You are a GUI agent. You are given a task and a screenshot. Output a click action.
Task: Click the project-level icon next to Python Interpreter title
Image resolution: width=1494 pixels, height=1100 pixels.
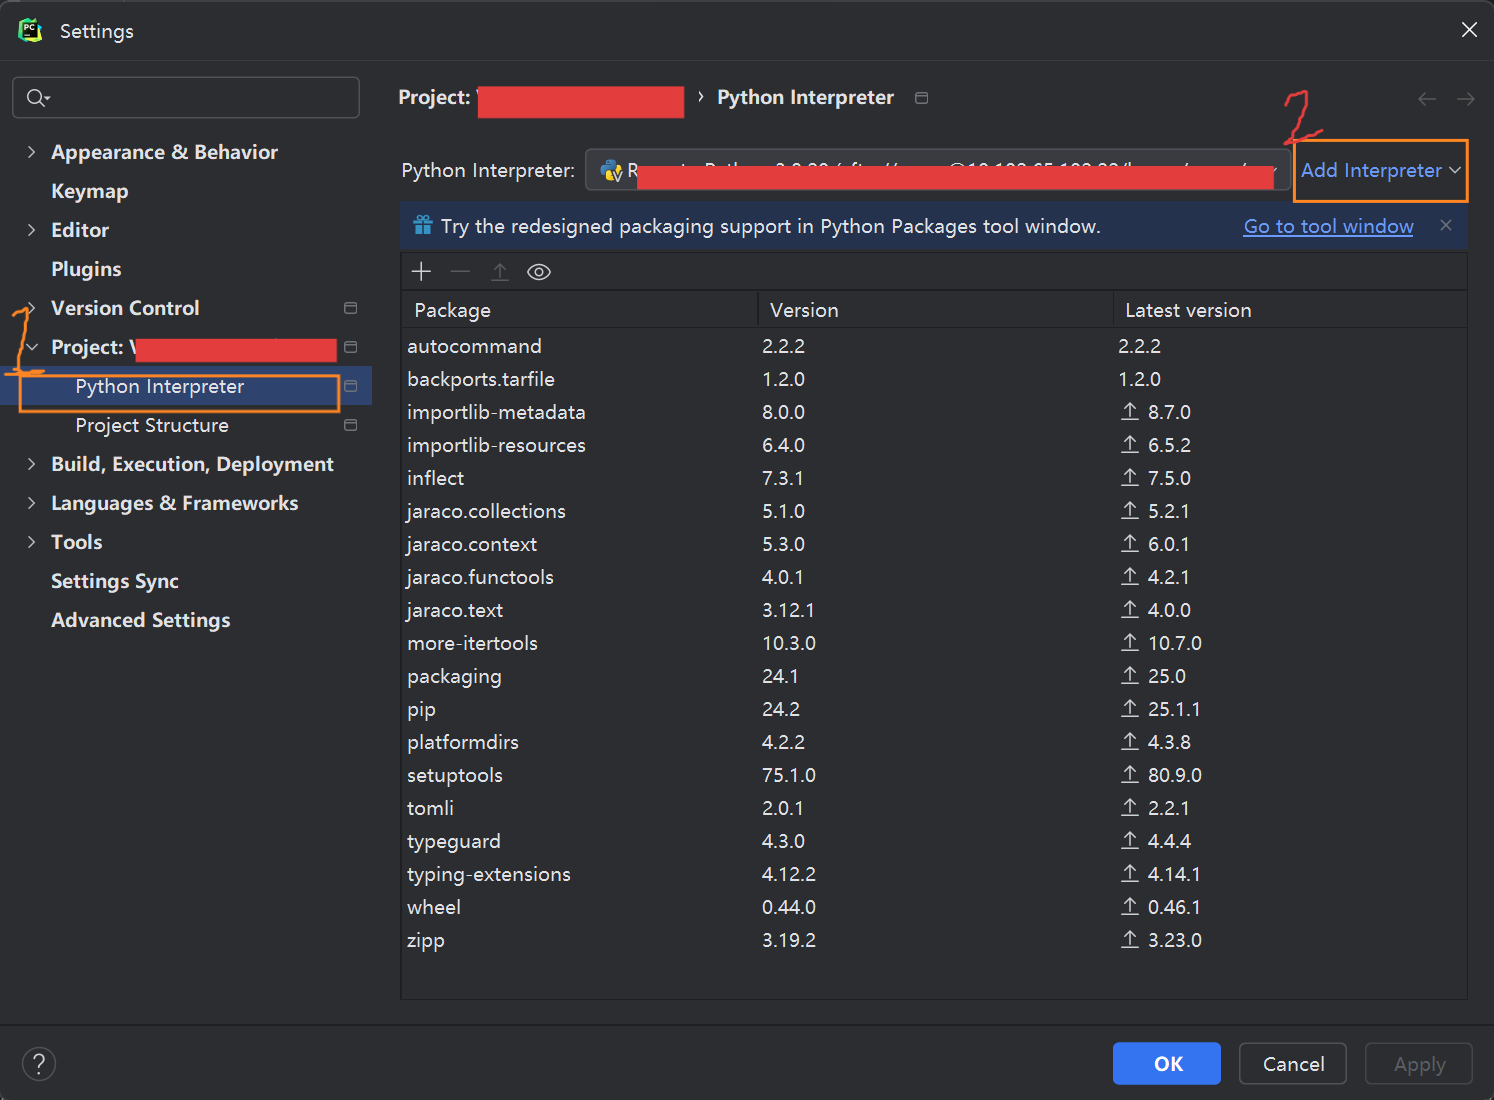922,98
